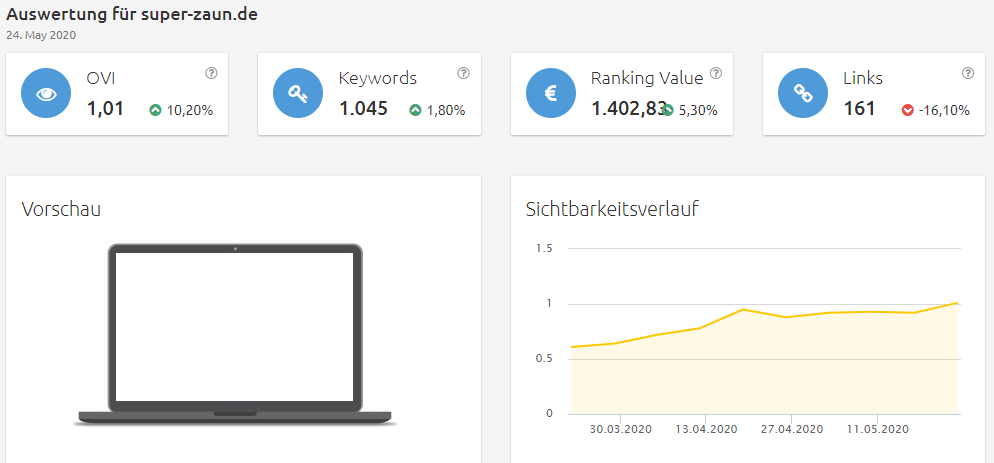Click the chart date label 27.04.2020
The image size is (994, 463).
pos(792,429)
